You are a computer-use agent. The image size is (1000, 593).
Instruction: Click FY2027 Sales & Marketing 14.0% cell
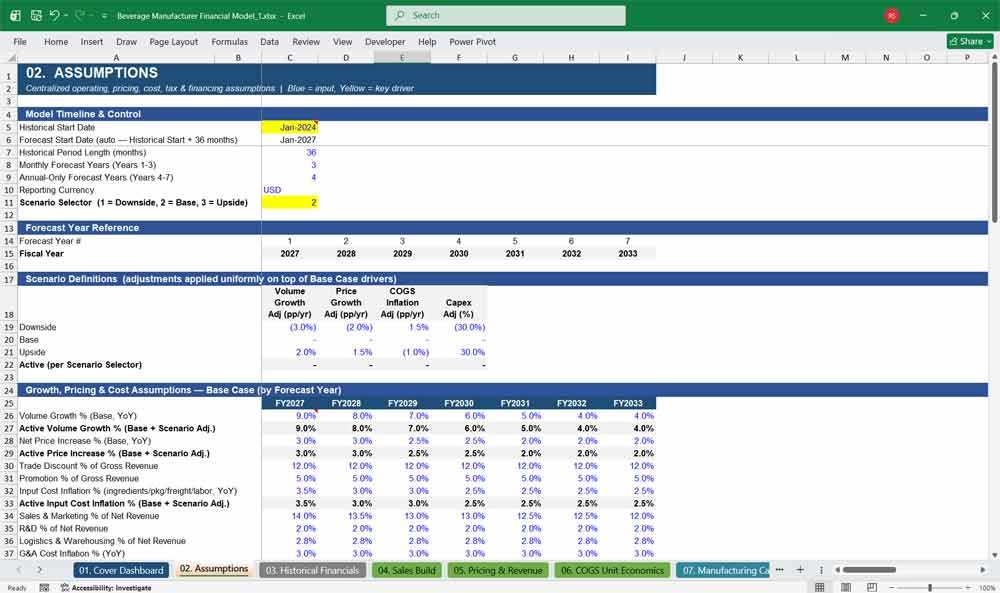point(290,516)
